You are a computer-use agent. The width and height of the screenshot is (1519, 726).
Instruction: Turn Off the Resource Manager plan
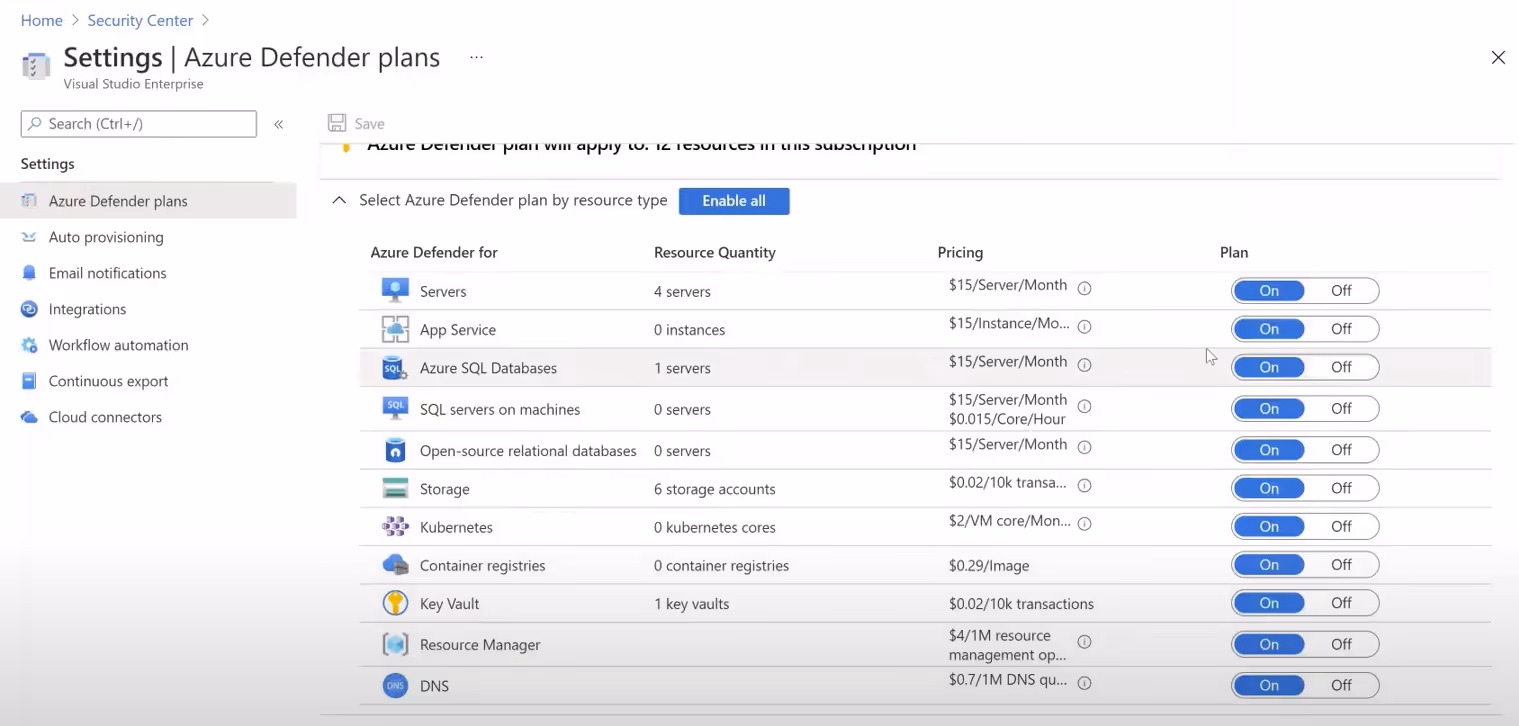point(1341,644)
